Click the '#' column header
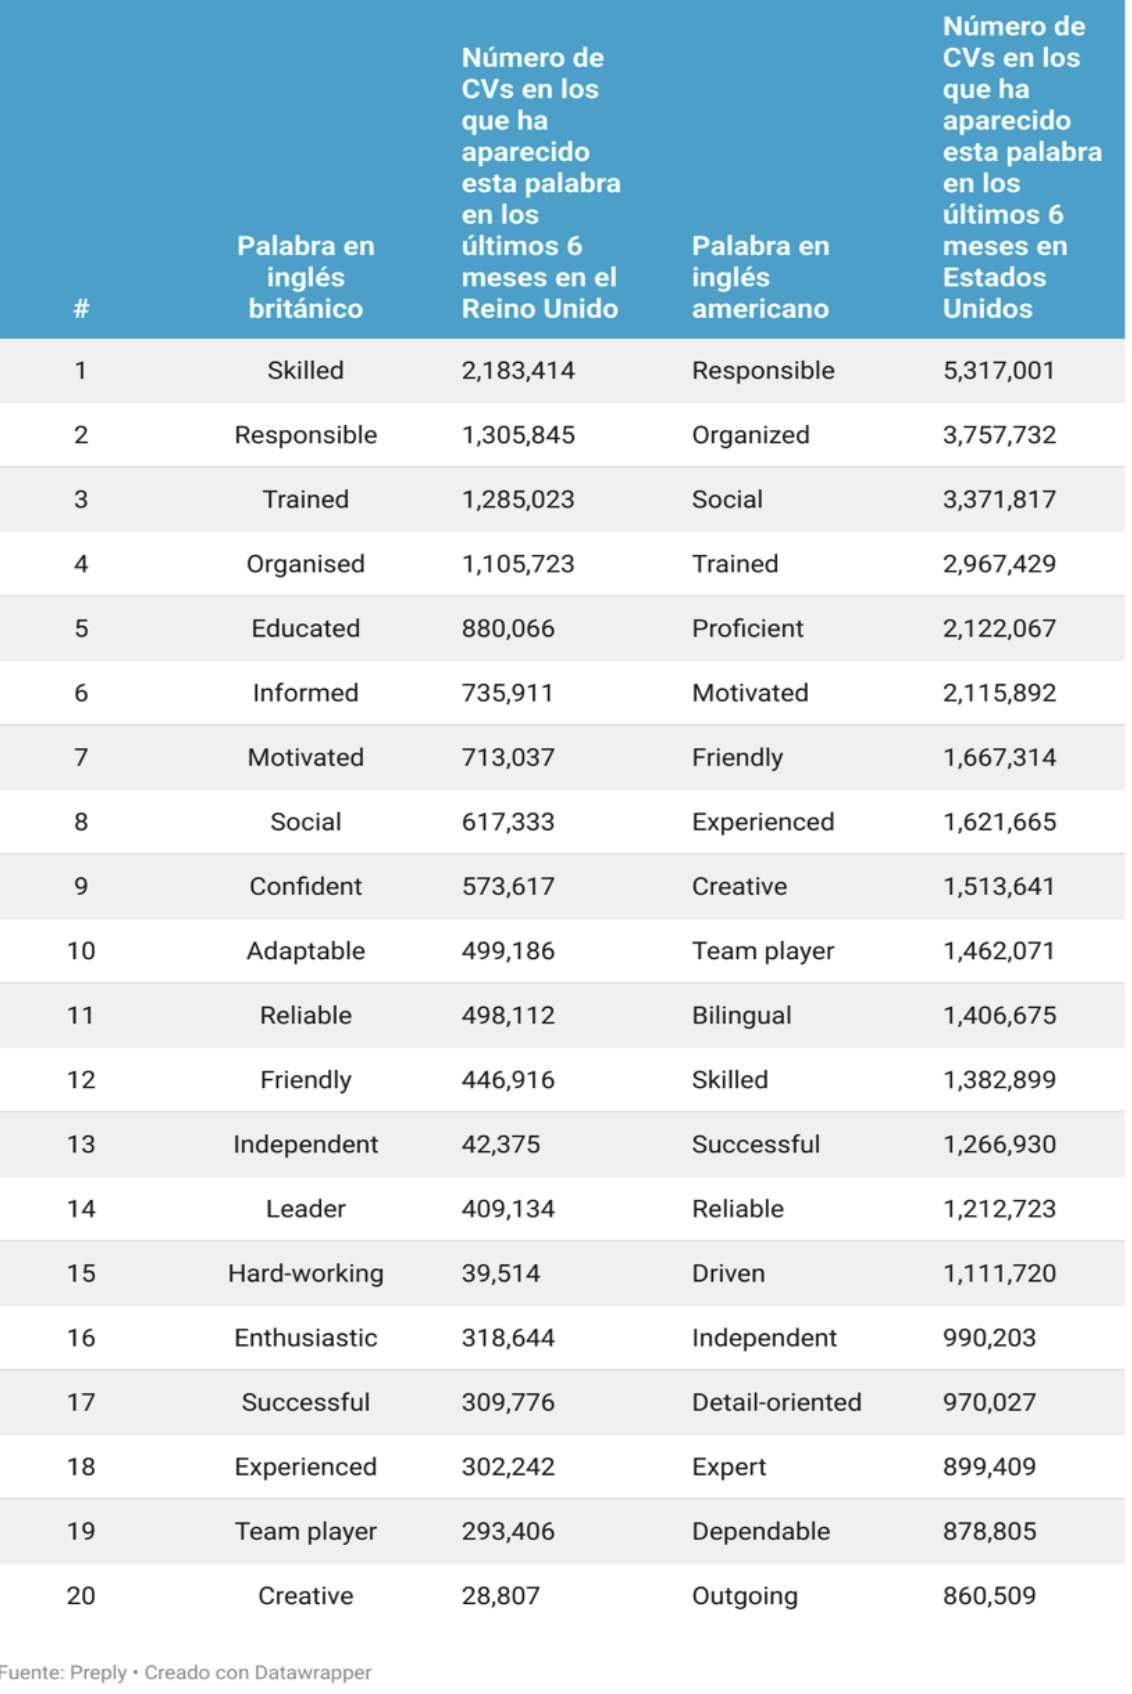Screen dimensions: 1132x1694 coord(81,308)
